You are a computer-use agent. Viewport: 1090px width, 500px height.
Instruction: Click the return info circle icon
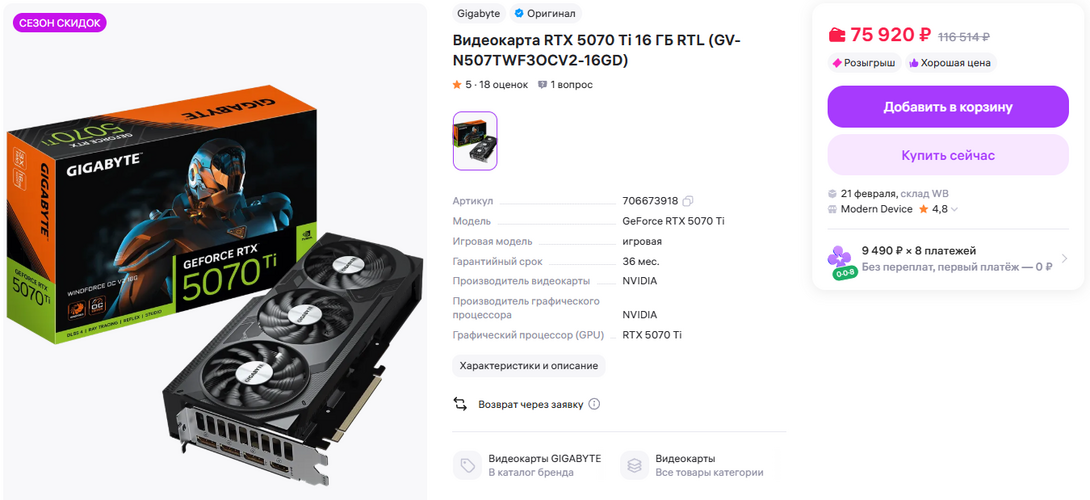coord(594,404)
